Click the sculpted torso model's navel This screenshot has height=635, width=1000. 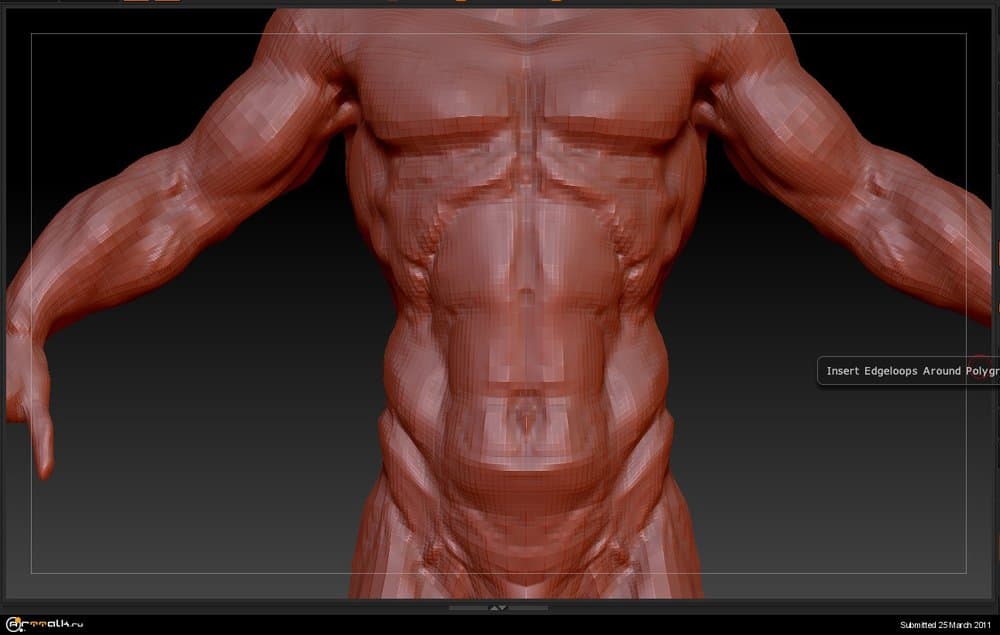[524, 421]
